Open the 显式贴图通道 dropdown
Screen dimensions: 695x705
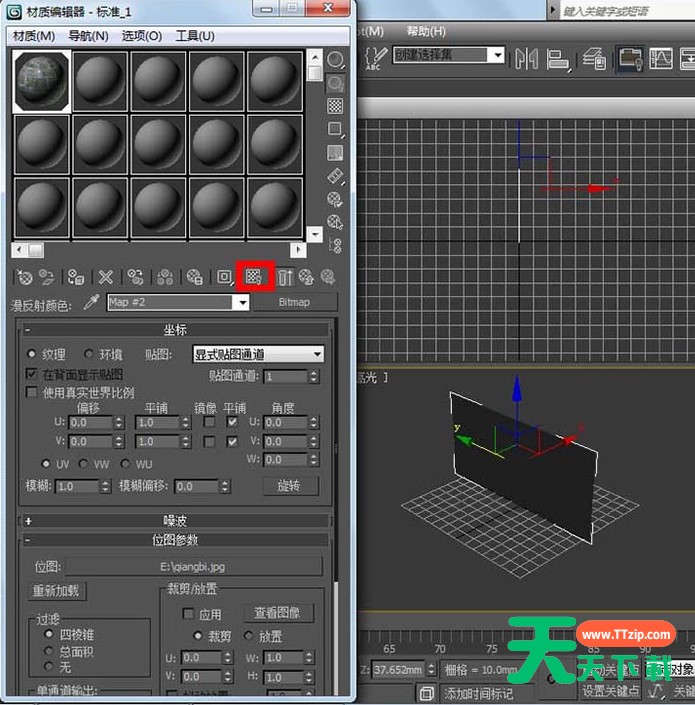point(258,354)
